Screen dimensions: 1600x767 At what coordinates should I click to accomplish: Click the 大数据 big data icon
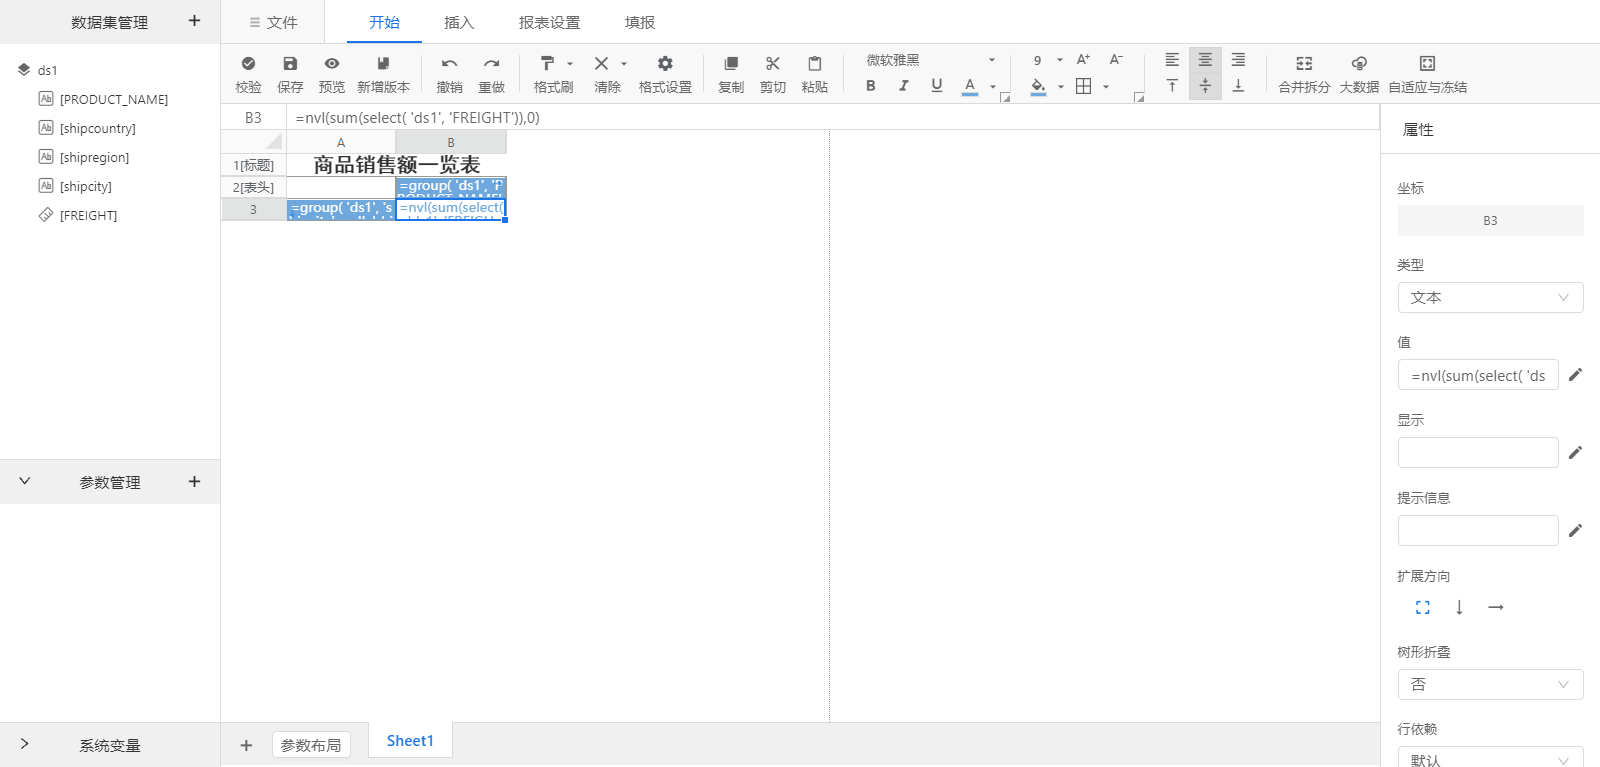click(1359, 63)
